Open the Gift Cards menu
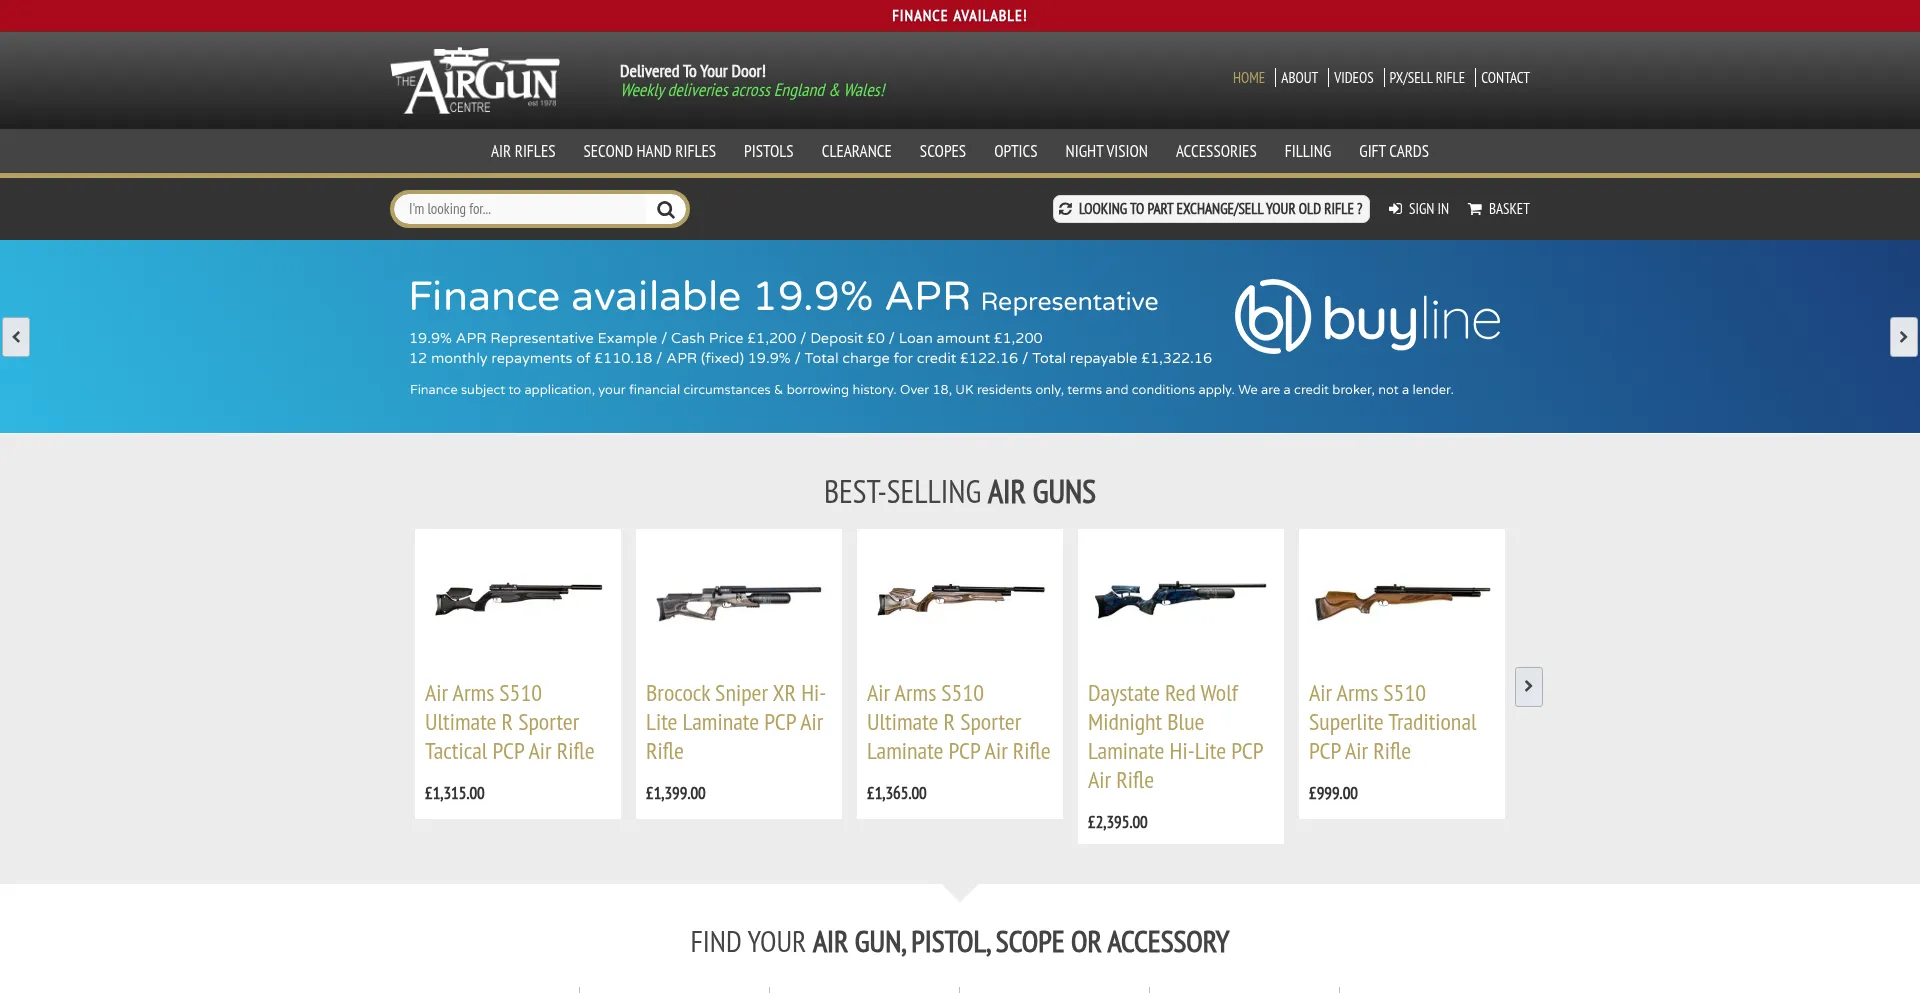This screenshot has width=1920, height=993. (1394, 152)
